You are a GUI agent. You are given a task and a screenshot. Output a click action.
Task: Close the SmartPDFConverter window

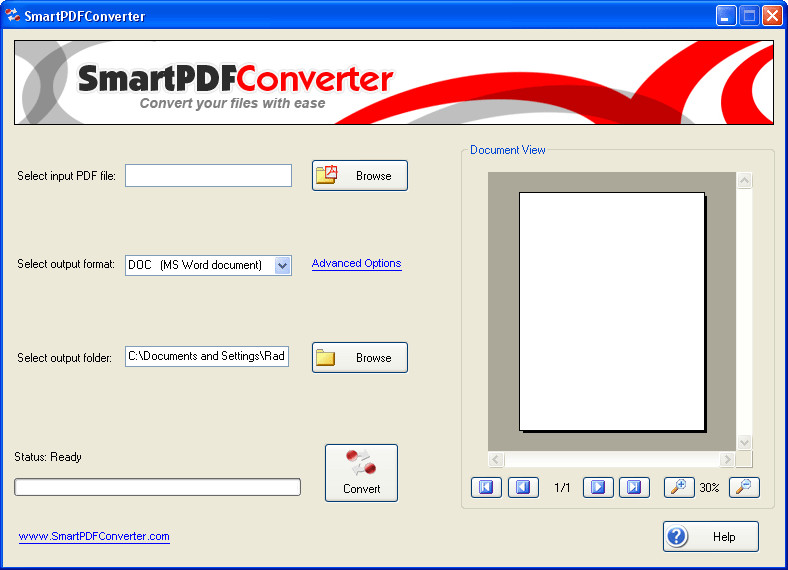pyautogui.click(x=772, y=16)
